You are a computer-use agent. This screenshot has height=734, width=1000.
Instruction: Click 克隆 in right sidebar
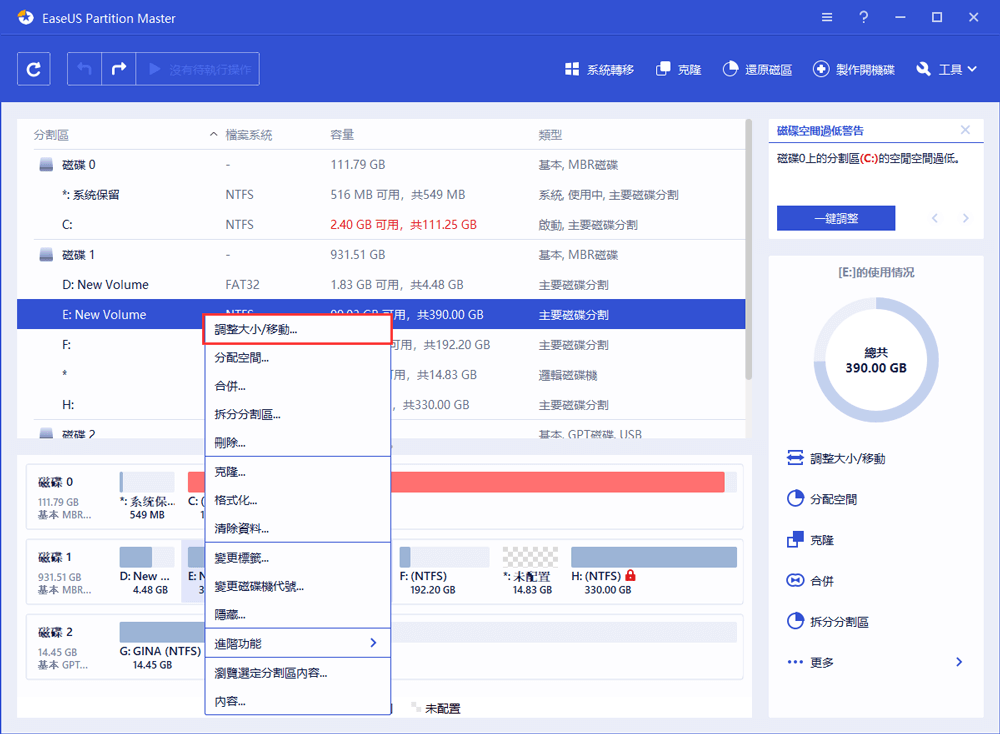[810, 539]
